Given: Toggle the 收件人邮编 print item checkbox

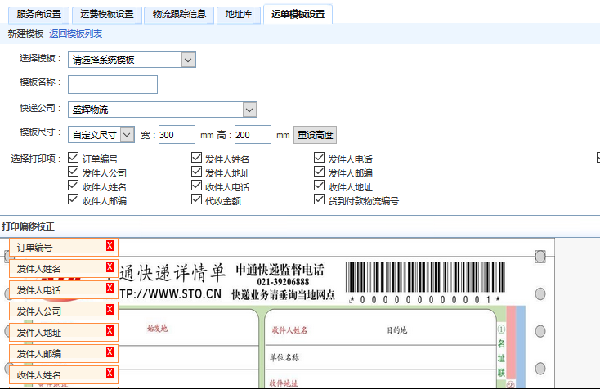Looking at the screenshot, I should click(73, 199).
